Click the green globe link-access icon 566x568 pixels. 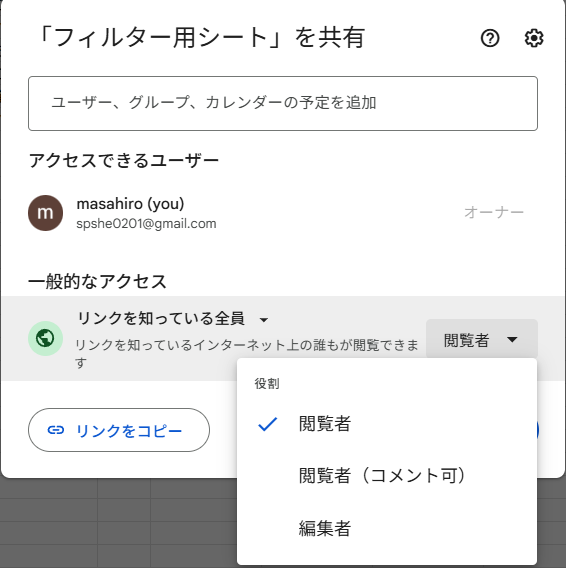pos(45,338)
